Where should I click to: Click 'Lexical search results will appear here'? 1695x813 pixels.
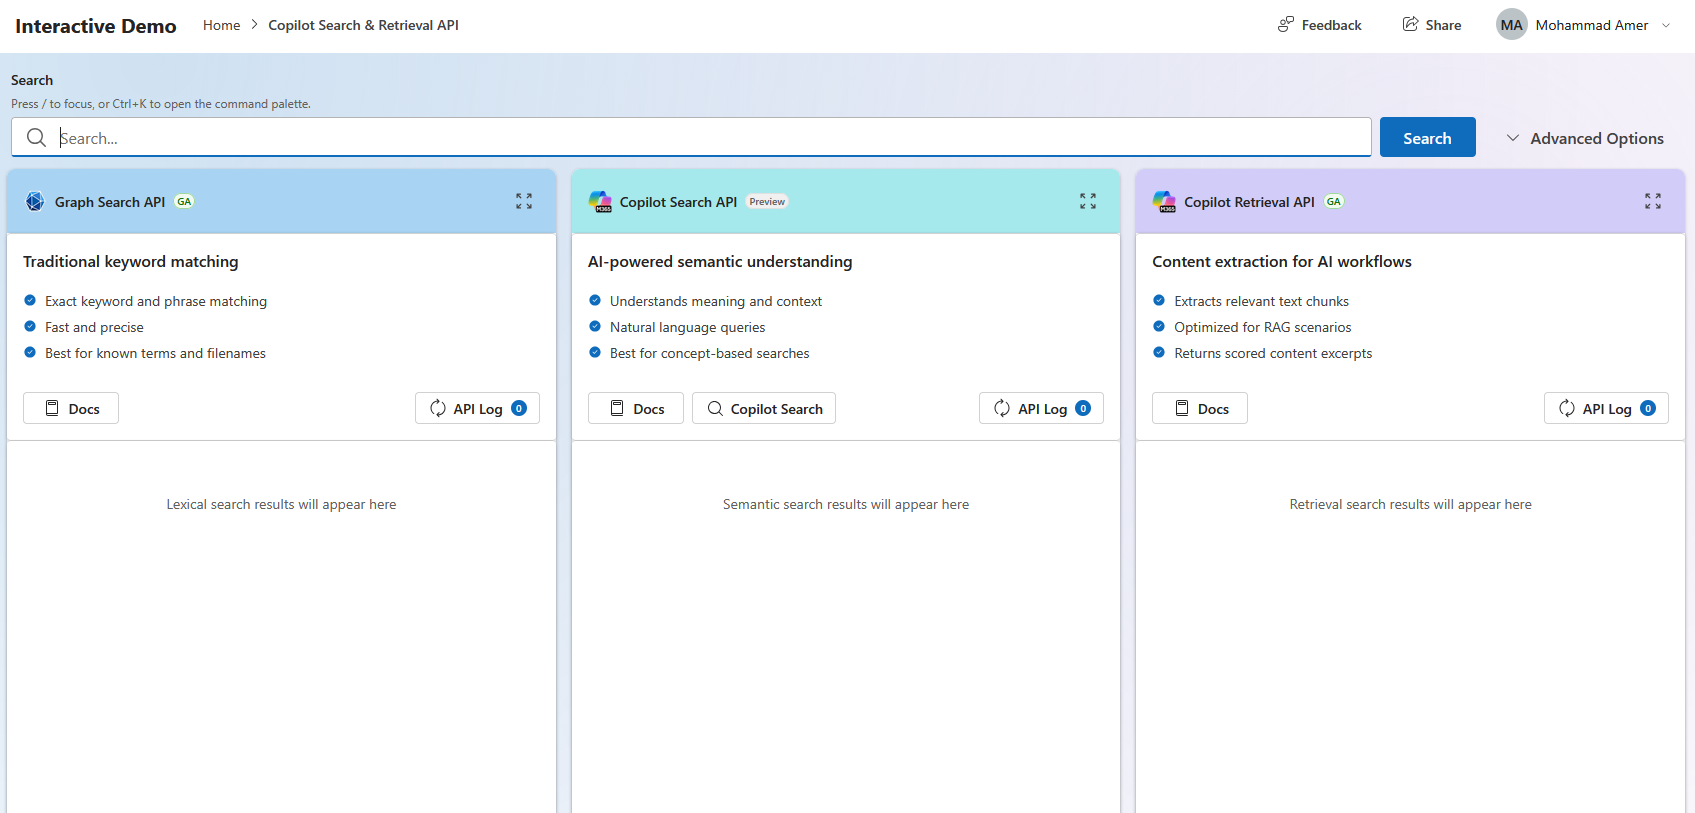[x=281, y=504]
